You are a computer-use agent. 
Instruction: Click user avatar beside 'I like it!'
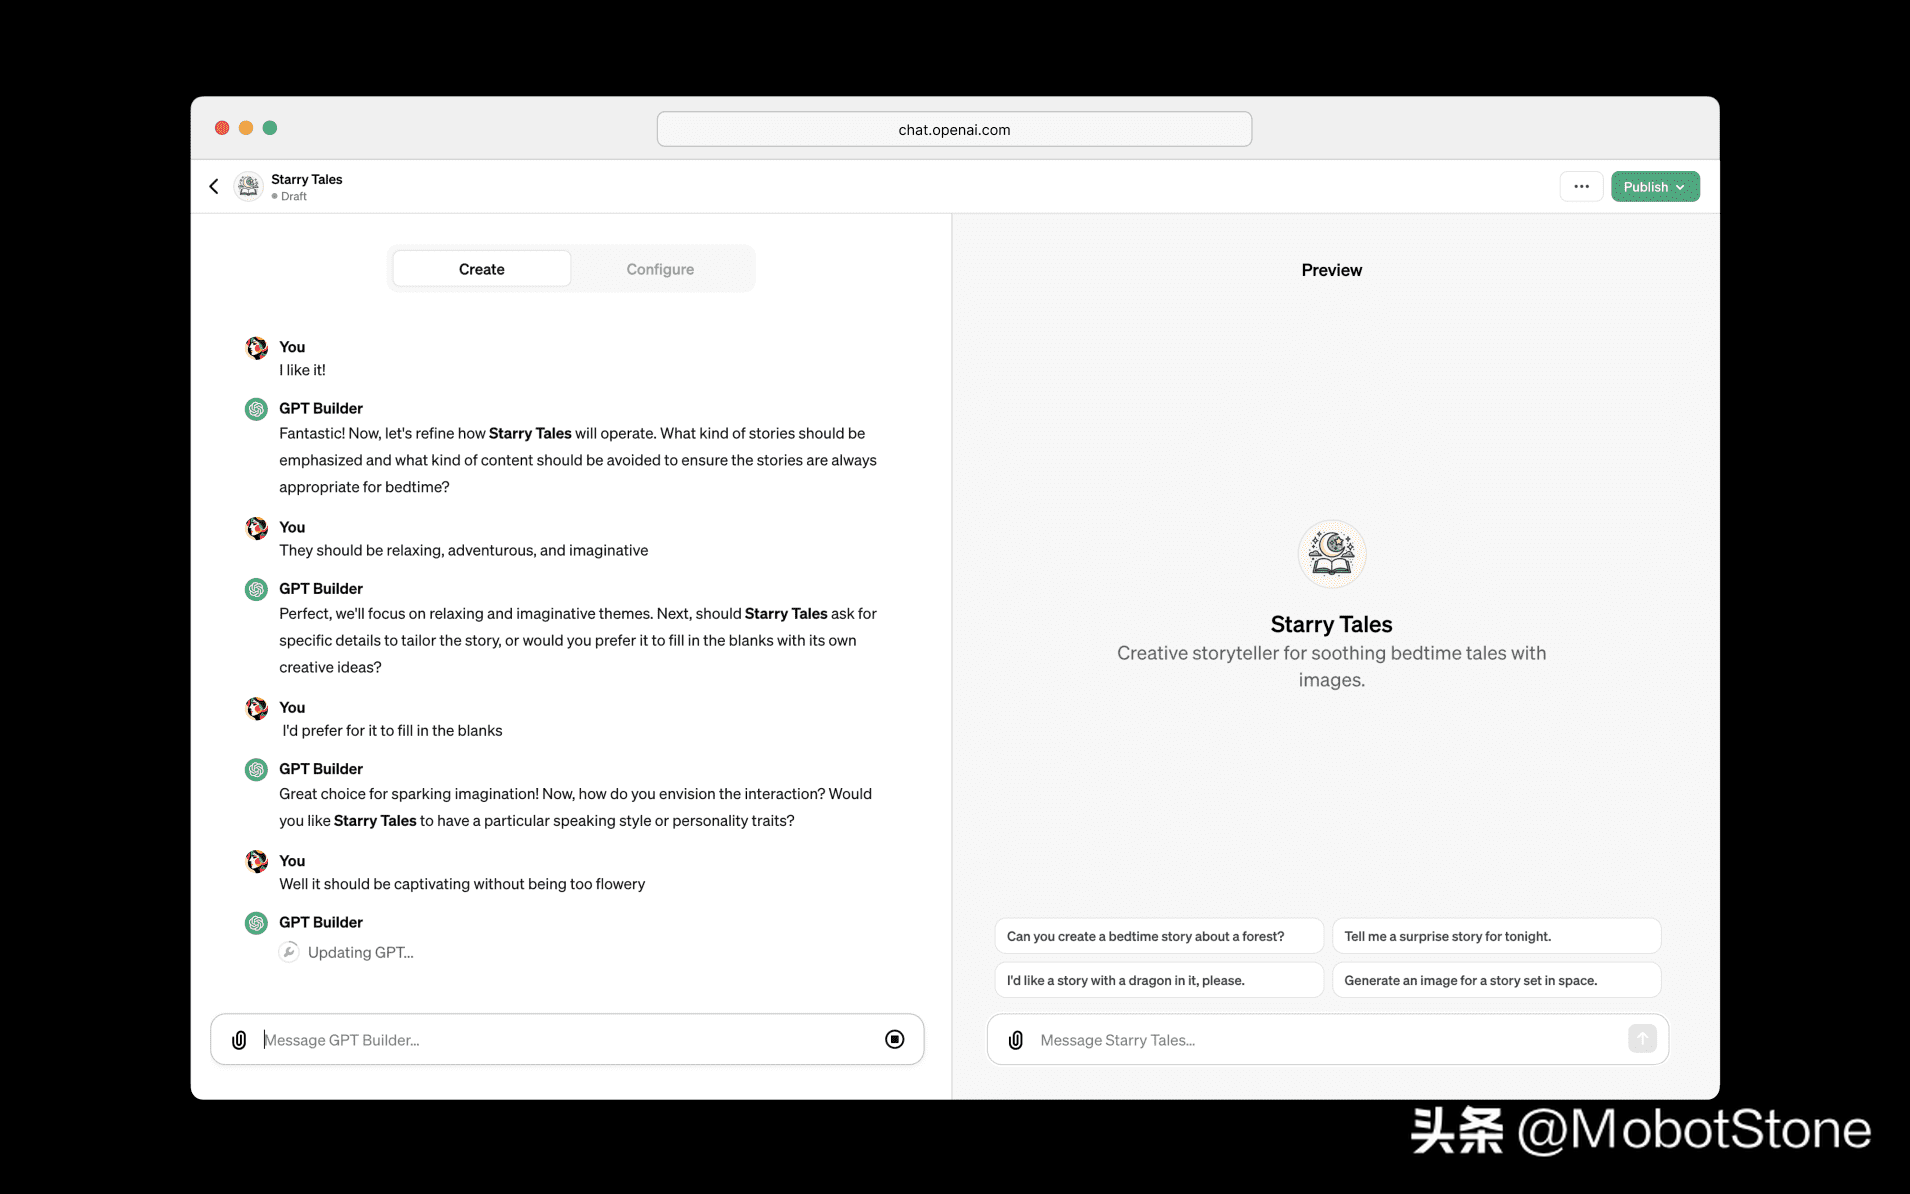[256, 348]
